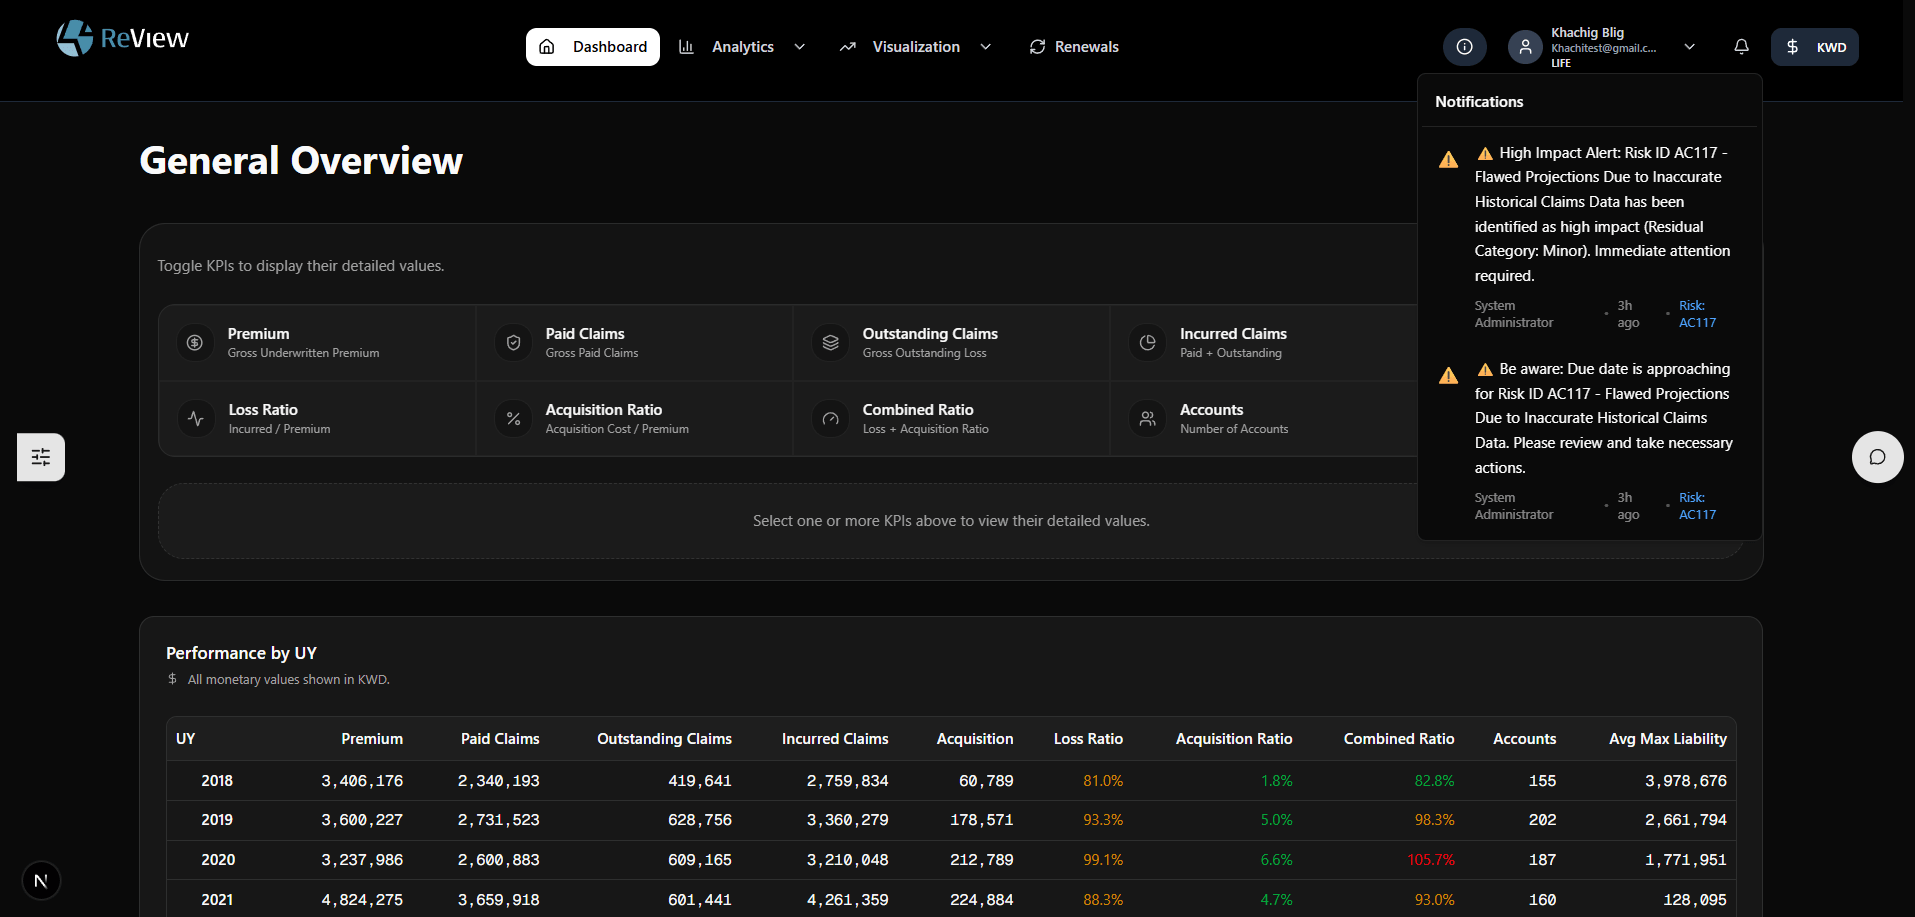Click the warning triangle on the due date alert
The width and height of the screenshot is (1915, 917).
[1448, 375]
